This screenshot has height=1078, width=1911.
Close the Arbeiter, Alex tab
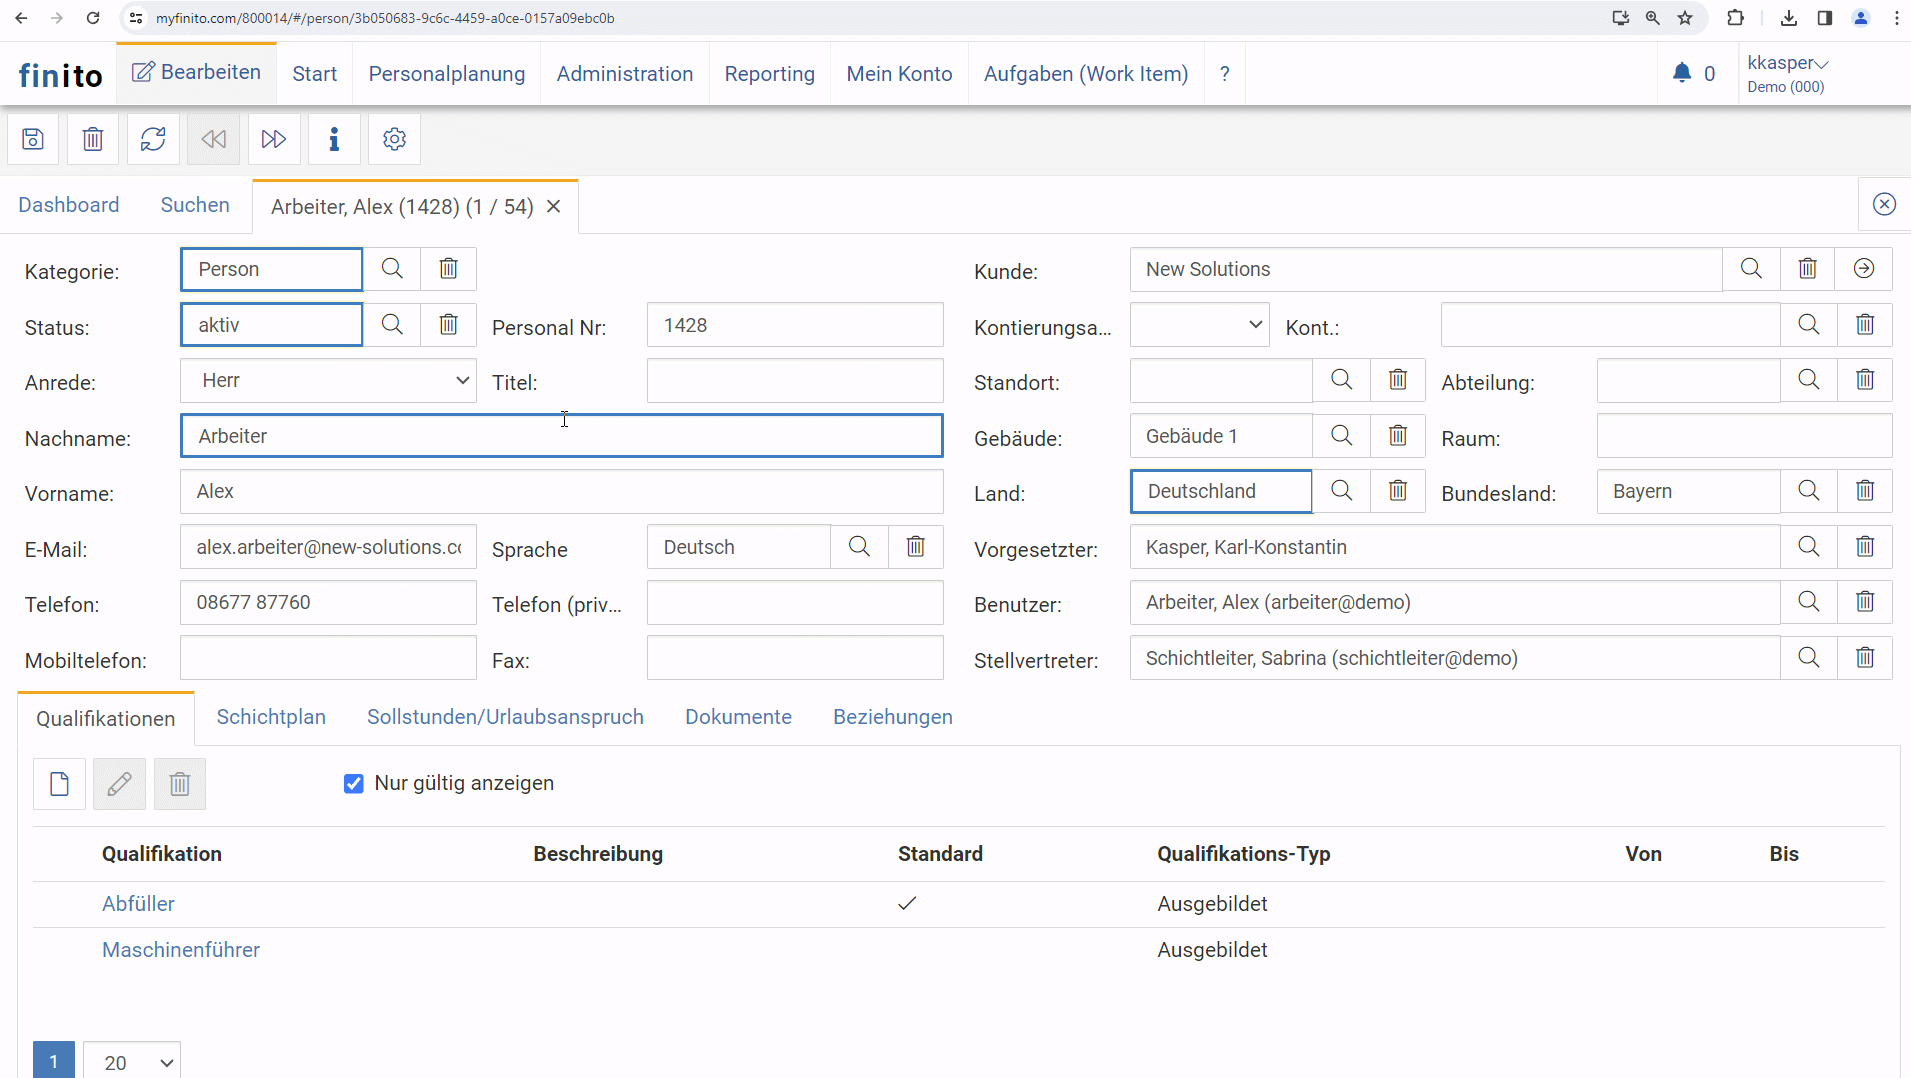tap(553, 207)
